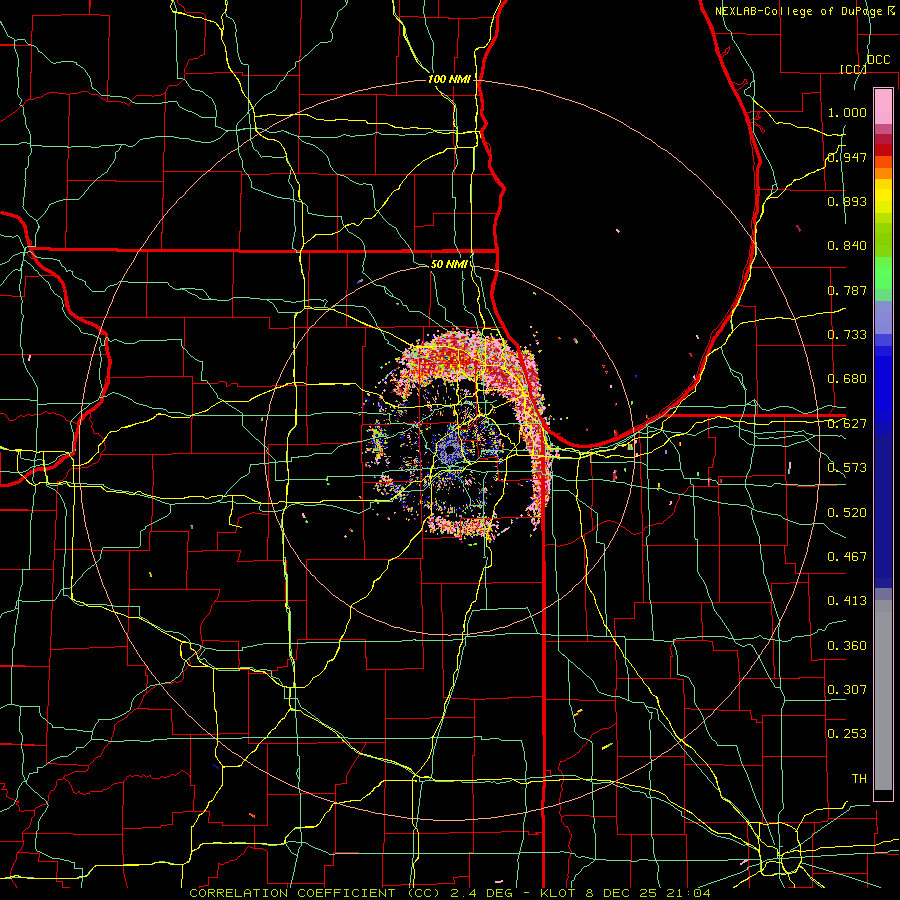
Task: Click the TH threshold label
Action: tap(859, 778)
